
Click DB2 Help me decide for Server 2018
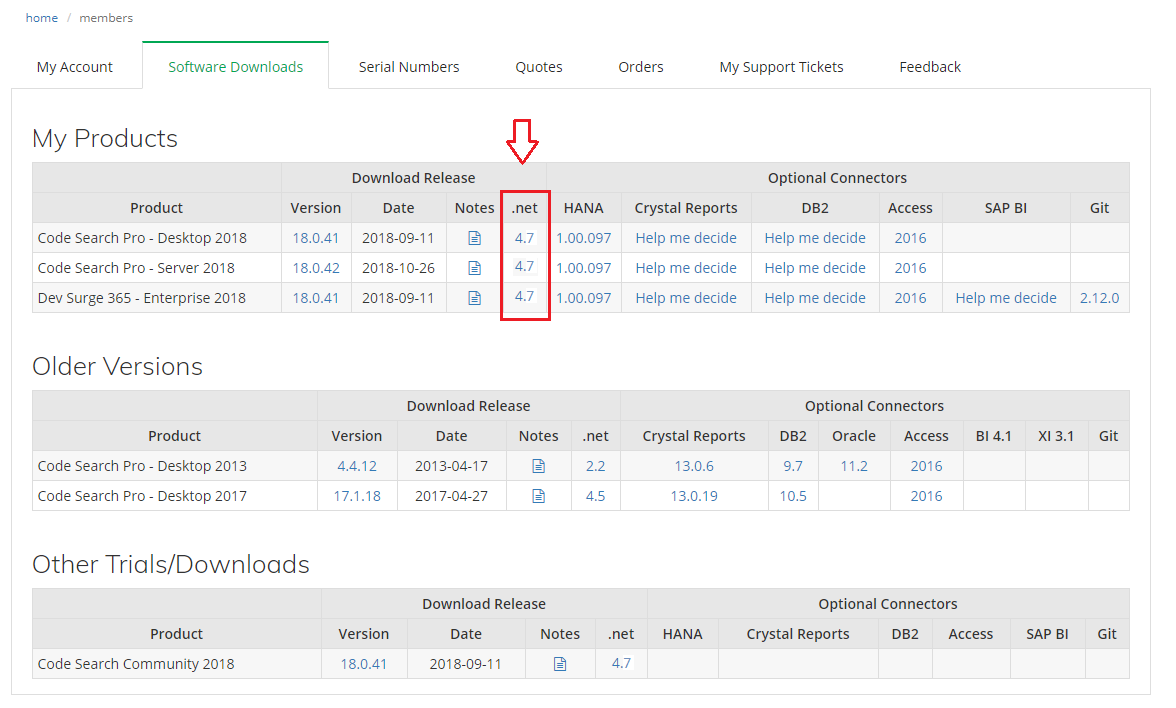(x=815, y=268)
